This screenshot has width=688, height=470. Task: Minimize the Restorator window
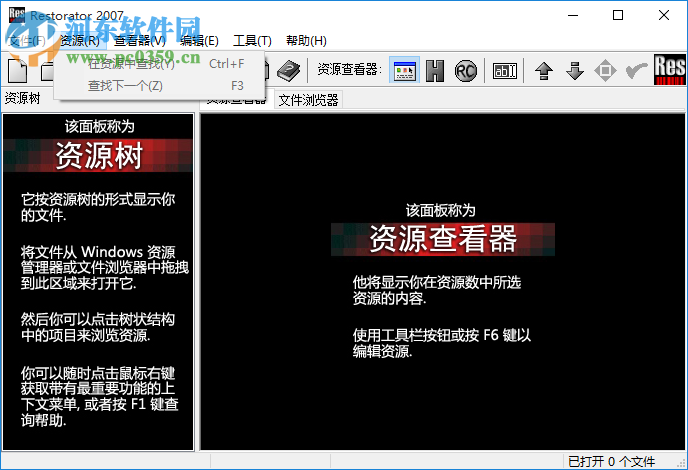(573, 15)
